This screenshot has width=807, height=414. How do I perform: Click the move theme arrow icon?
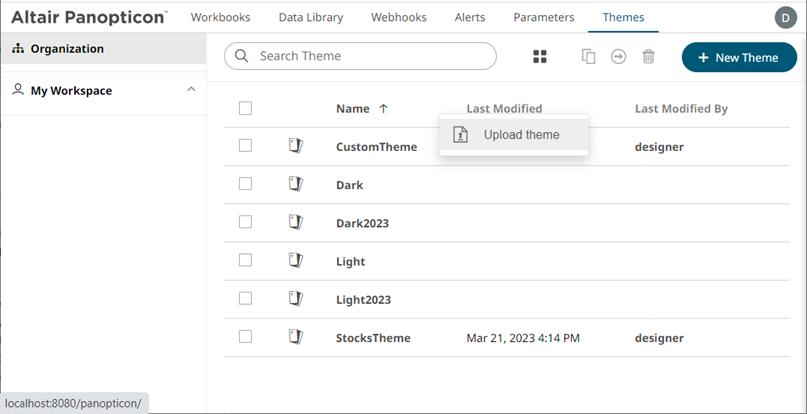[618, 57]
